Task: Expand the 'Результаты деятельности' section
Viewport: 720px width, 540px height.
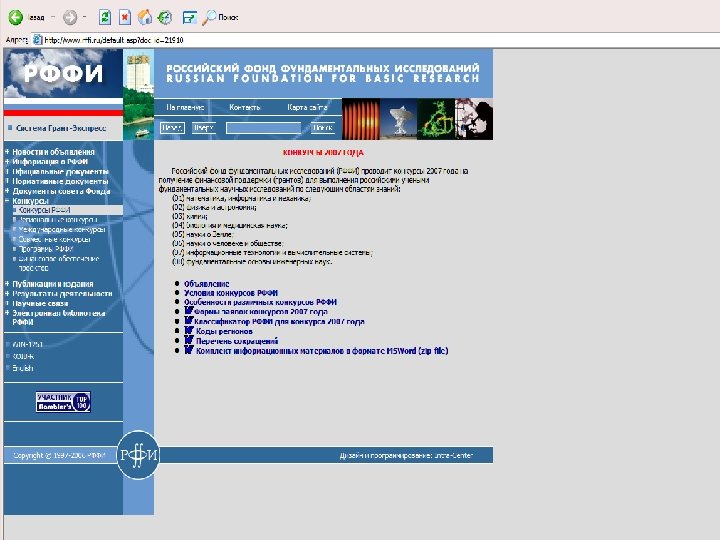Action: coord(7,293)
